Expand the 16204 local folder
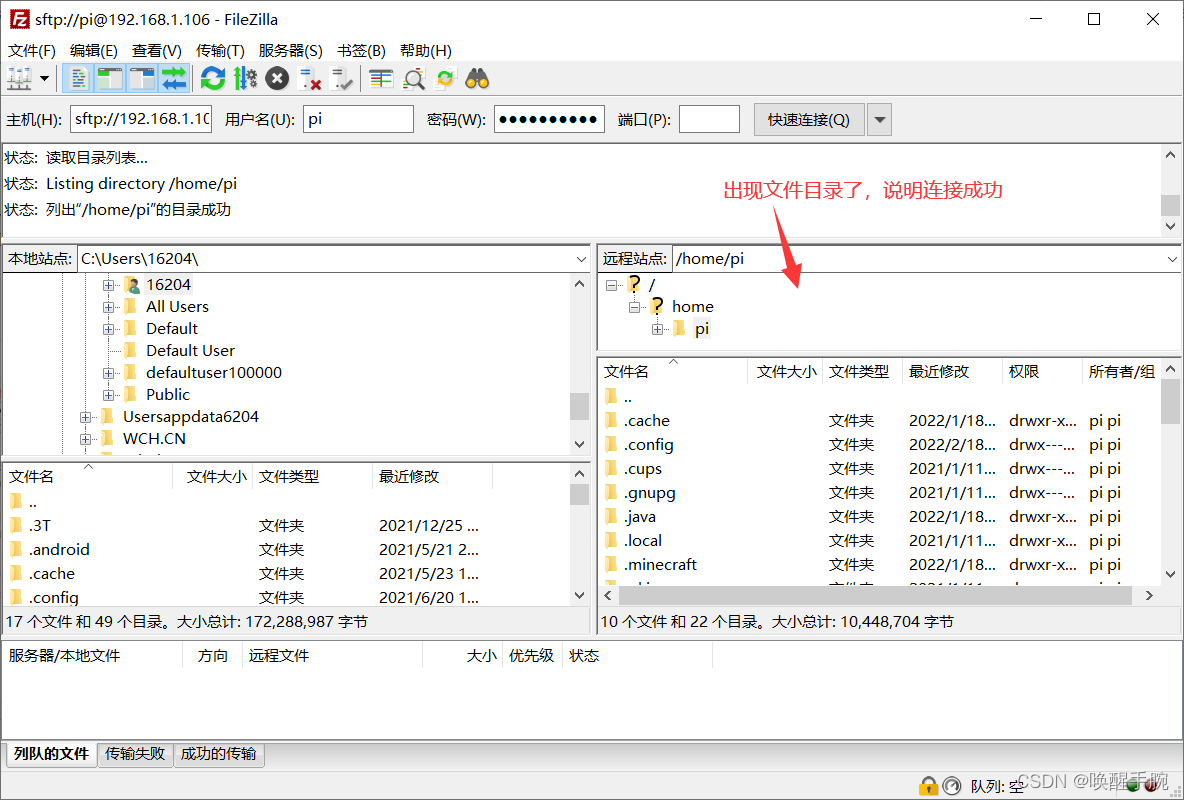Screen dimensions: 1184x800 pos(109,286)
